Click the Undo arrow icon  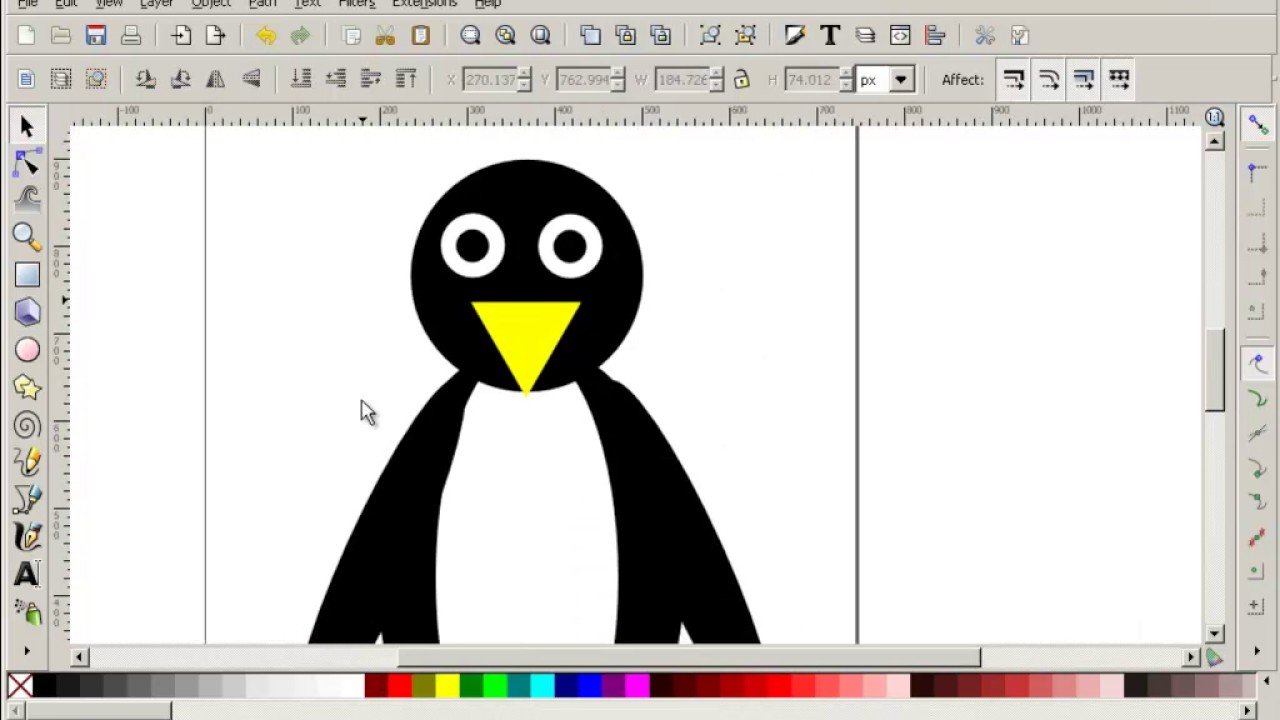(x=266, y=36)
